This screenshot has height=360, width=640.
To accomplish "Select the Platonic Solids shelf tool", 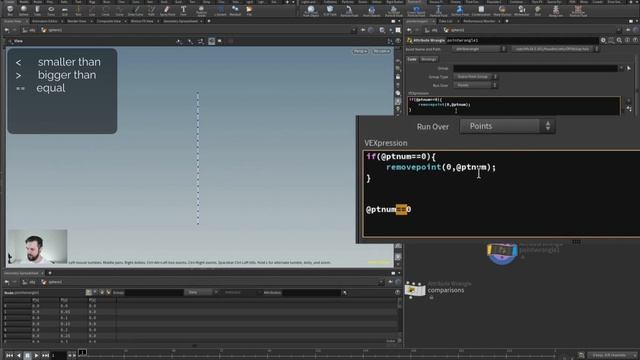I will (201, 10).
